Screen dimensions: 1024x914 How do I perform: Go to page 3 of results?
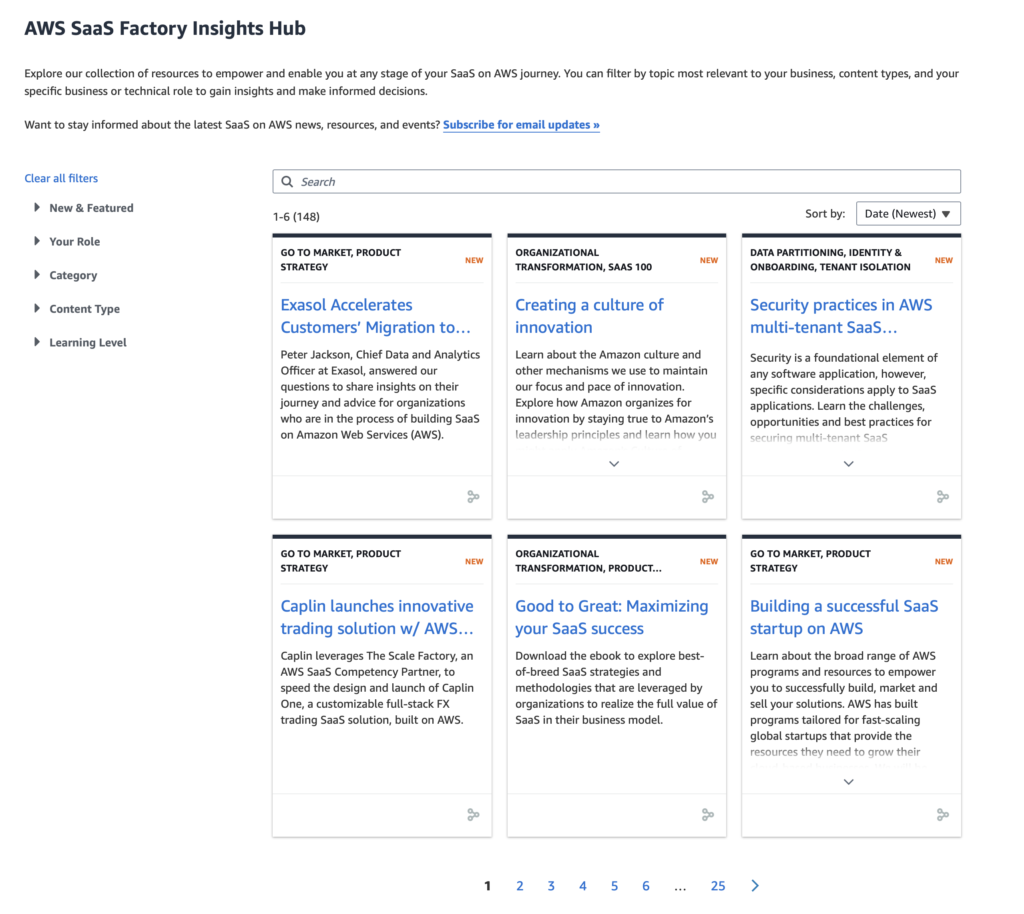coord(551,886)
